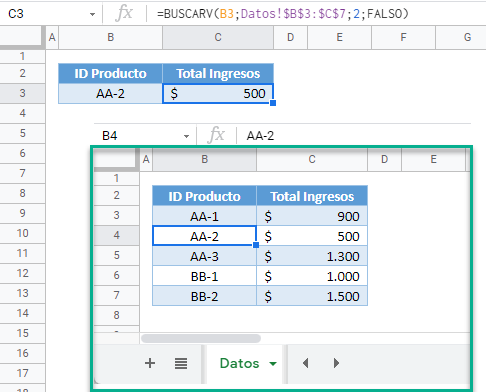This screenshot has width=486, height=392.
Task: Select cell AA-2 in Datos sheet row 4
Action: pos(204,236)
